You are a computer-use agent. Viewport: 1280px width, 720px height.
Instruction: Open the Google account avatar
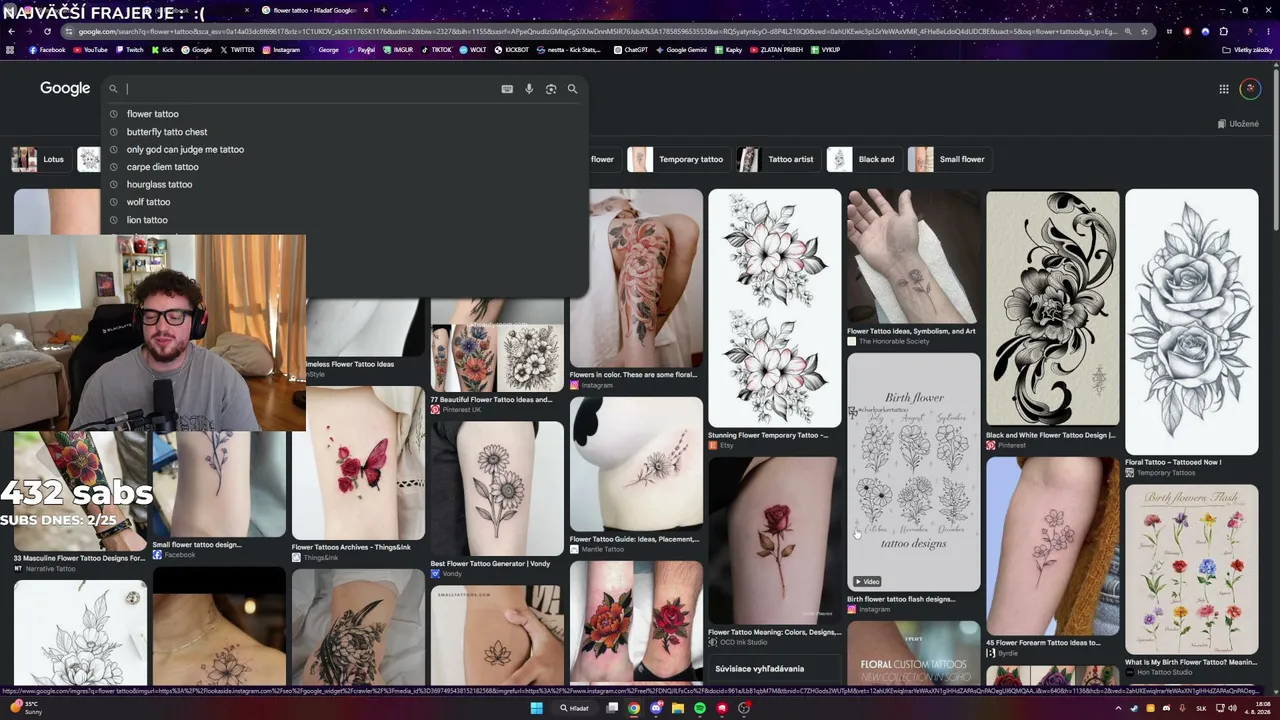pos(1250,89)
